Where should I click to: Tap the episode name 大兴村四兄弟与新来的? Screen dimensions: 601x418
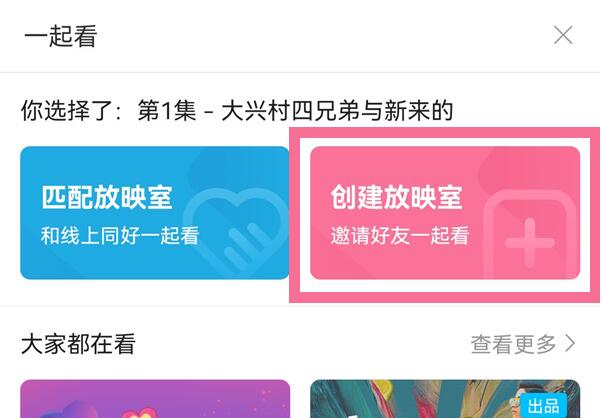337,111
